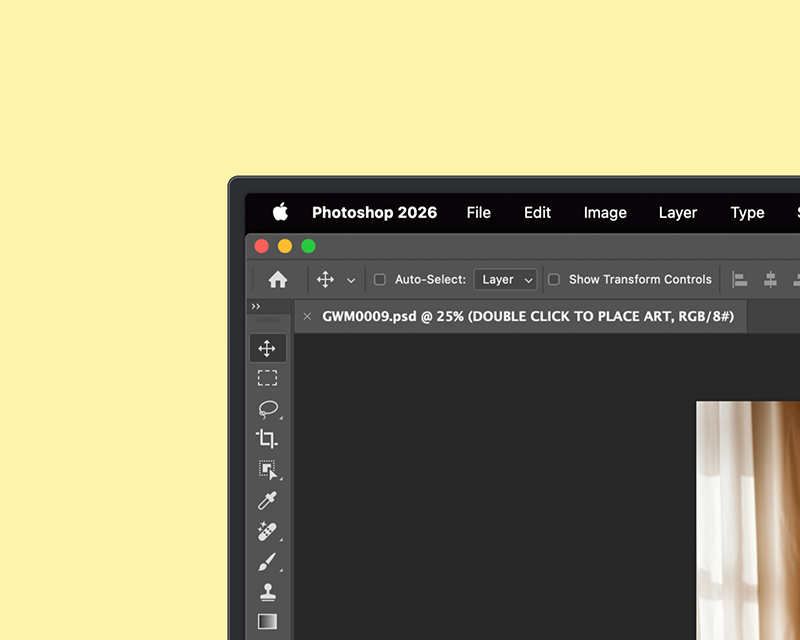
Task: Click the Align left edges icon
Action: click(739, 280)
